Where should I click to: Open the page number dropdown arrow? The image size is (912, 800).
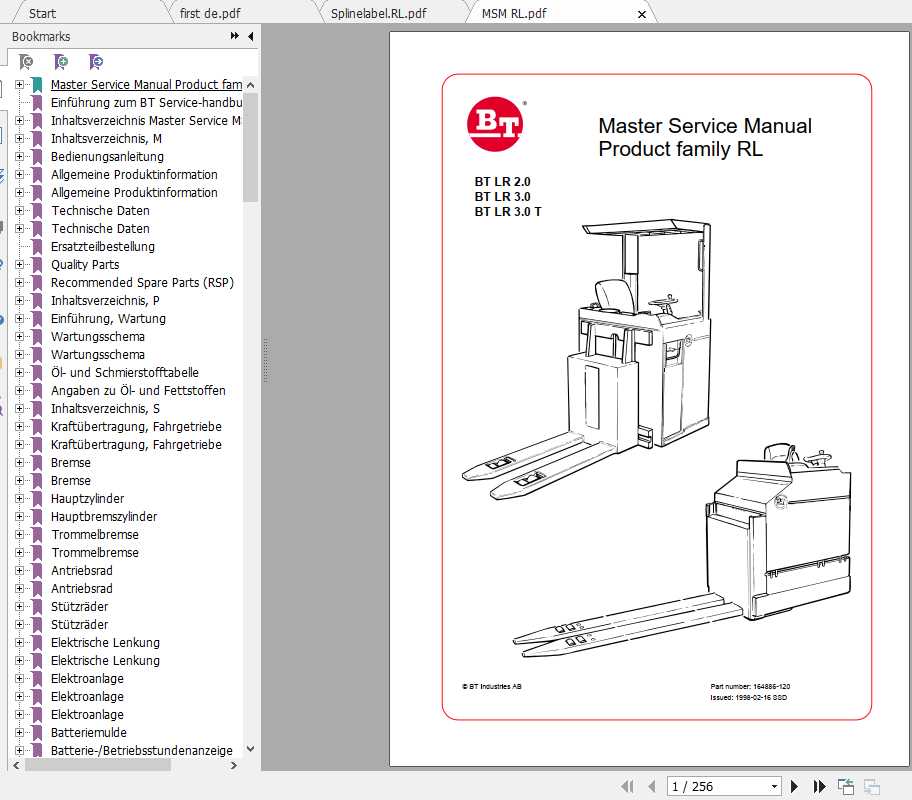tap(774, 787)
